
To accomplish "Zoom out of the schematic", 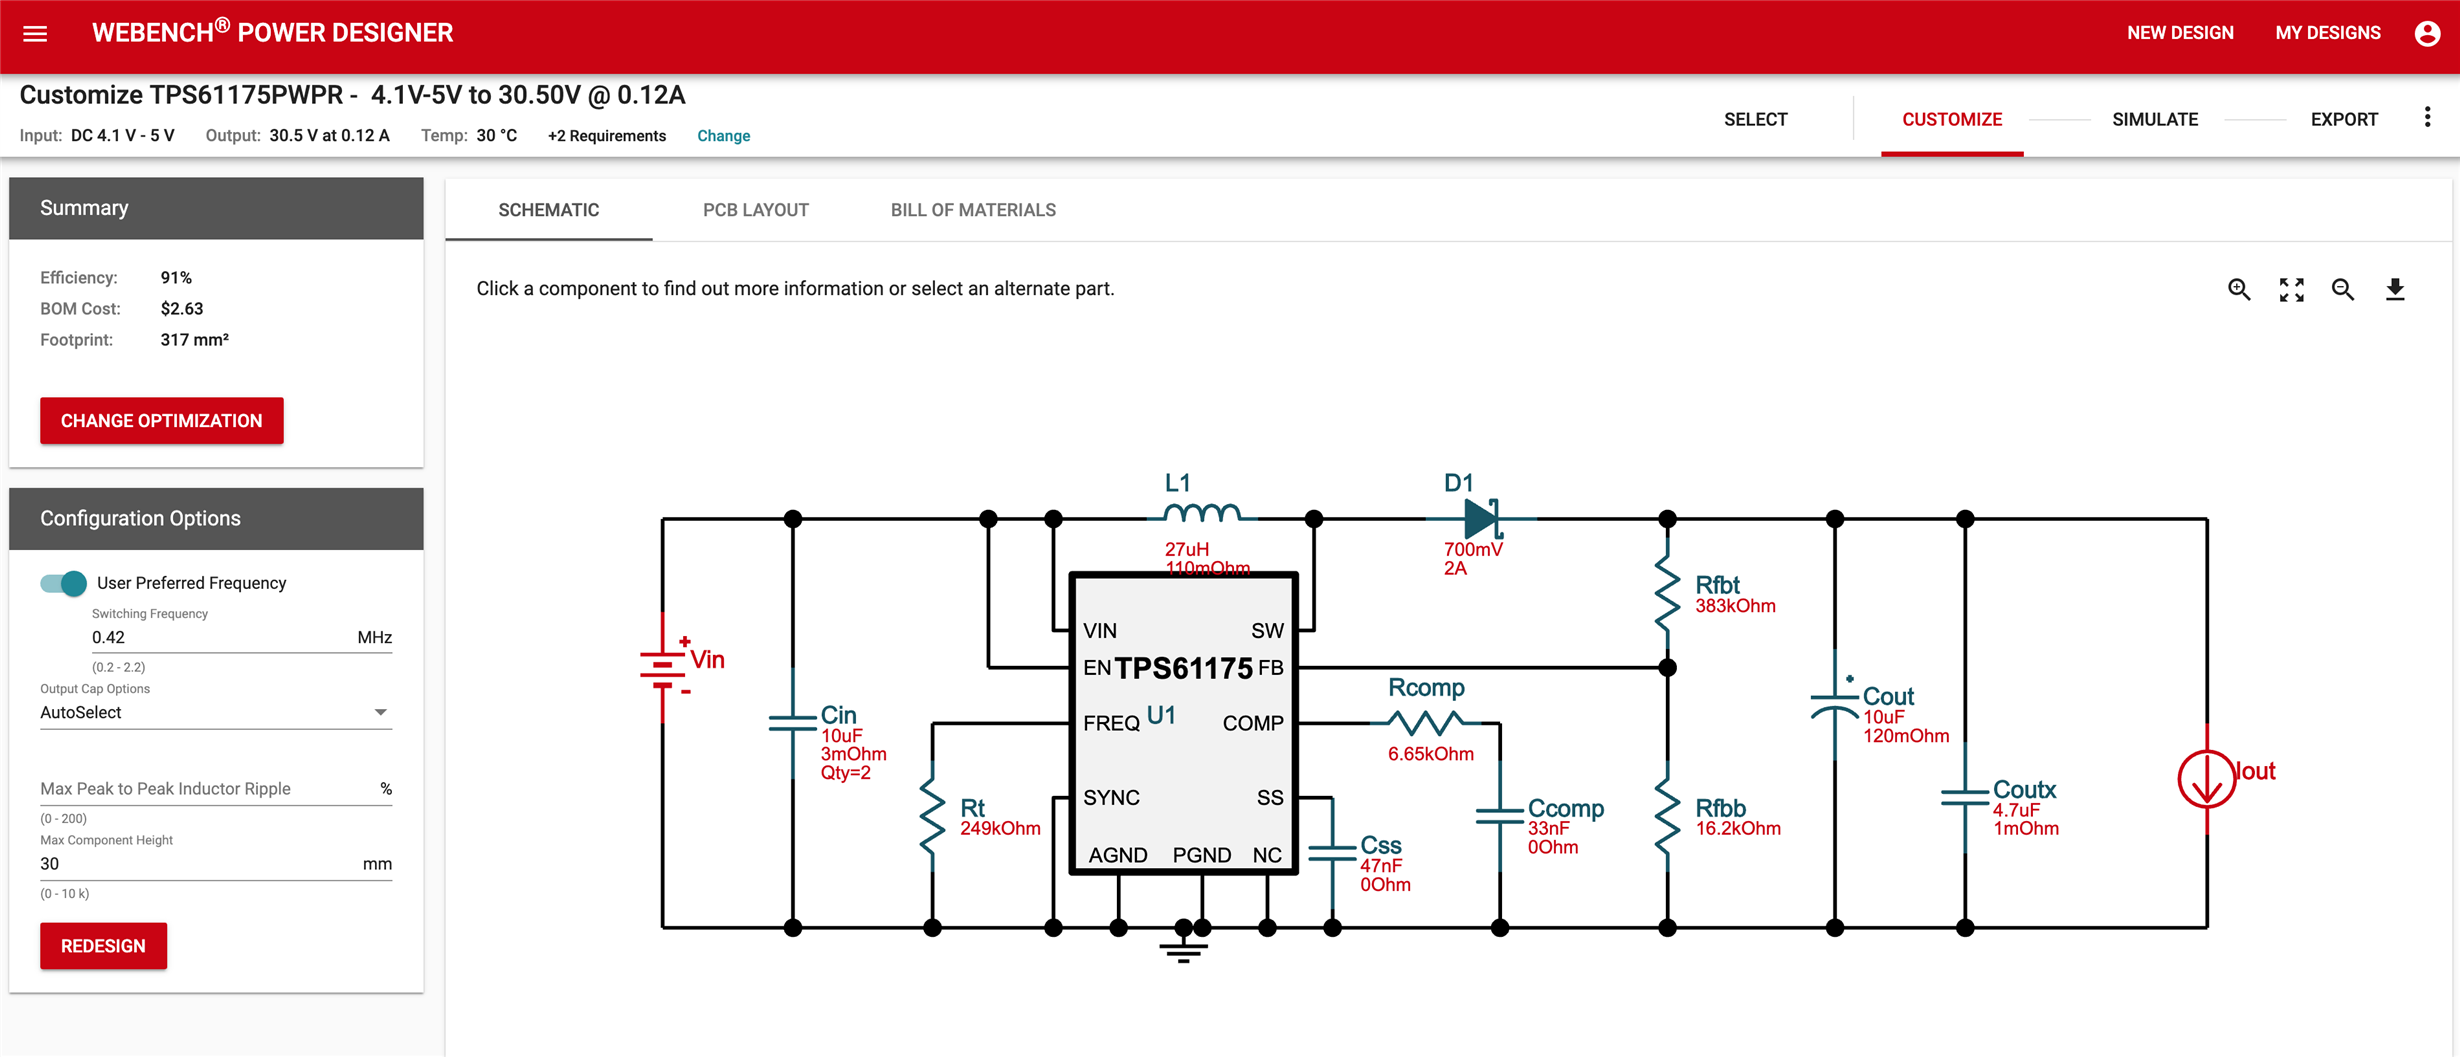I will point(2343,290).
